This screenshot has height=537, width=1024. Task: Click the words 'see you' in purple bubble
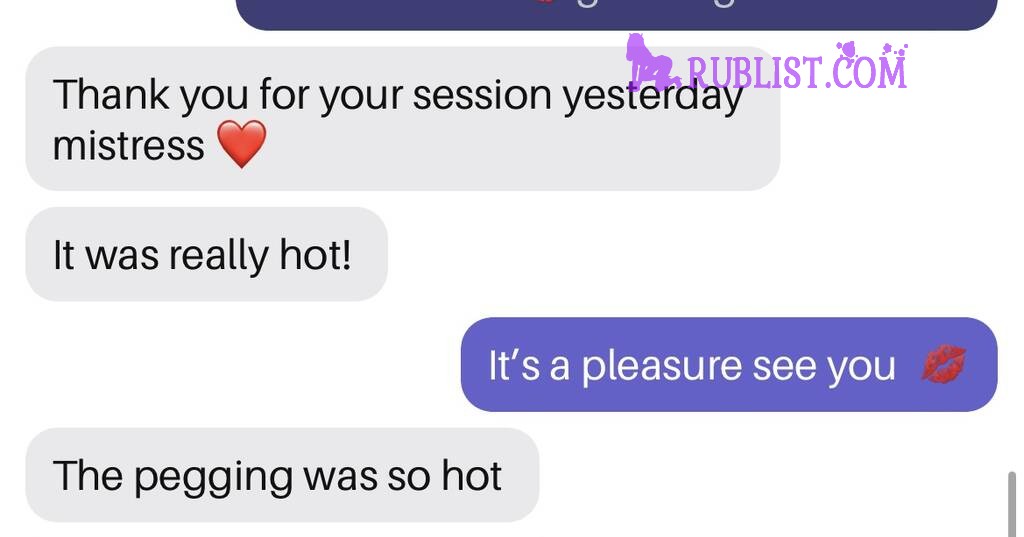click(824, 367)
